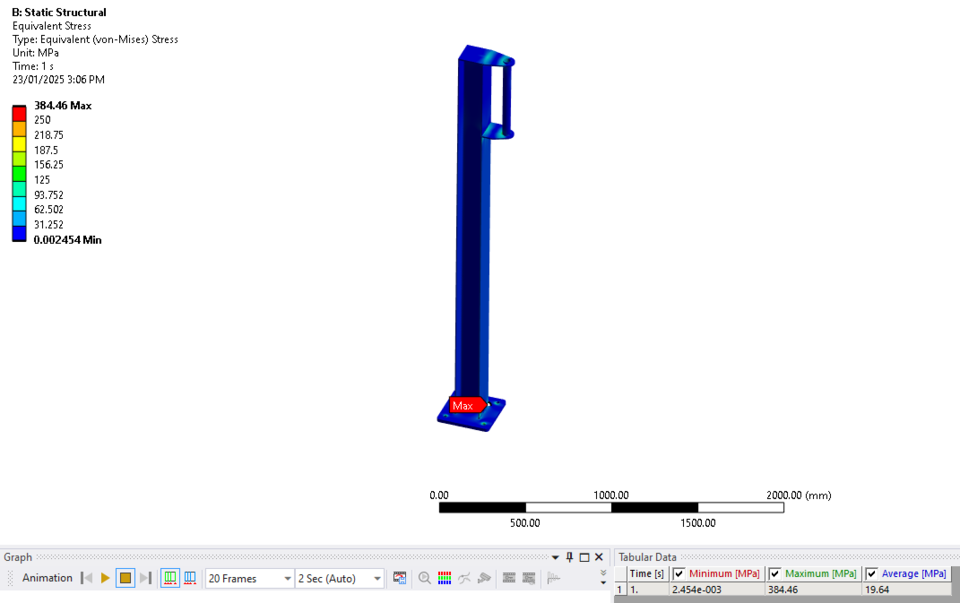
Task: Click the Max stress annotation on the model
Action: 463,405
